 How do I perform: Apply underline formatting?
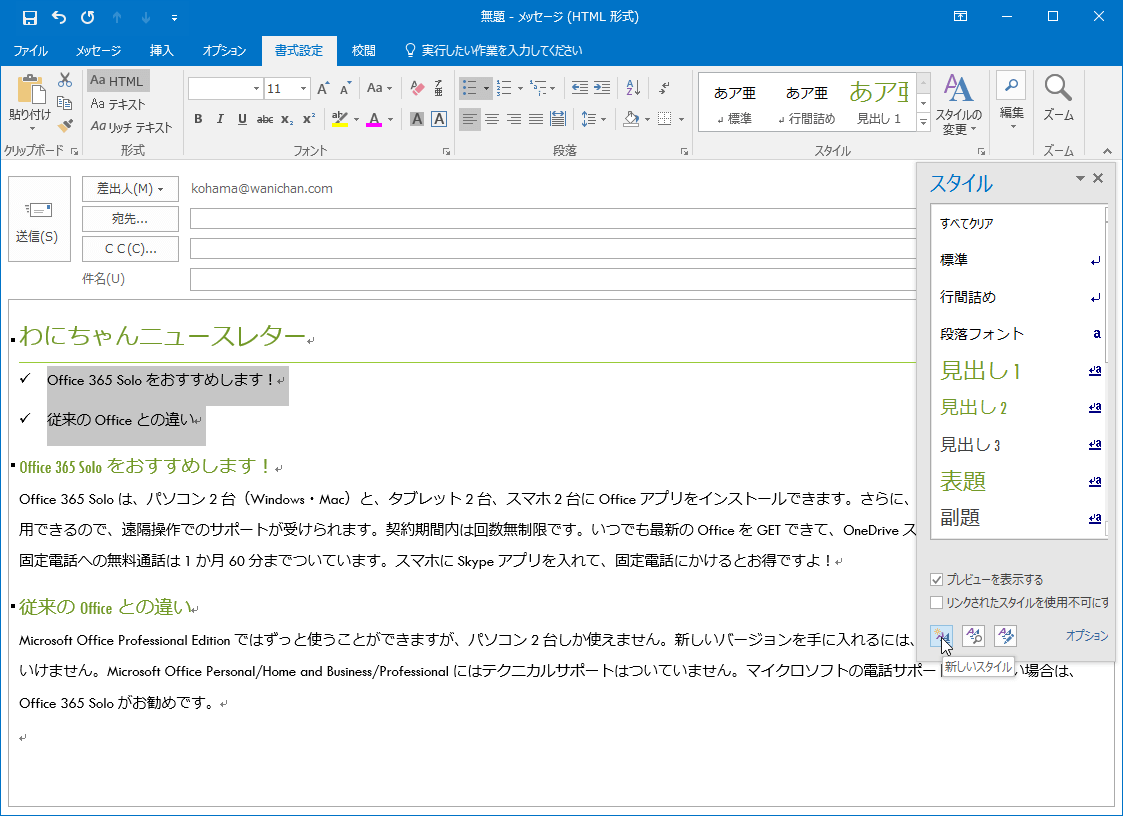[242, 119]
